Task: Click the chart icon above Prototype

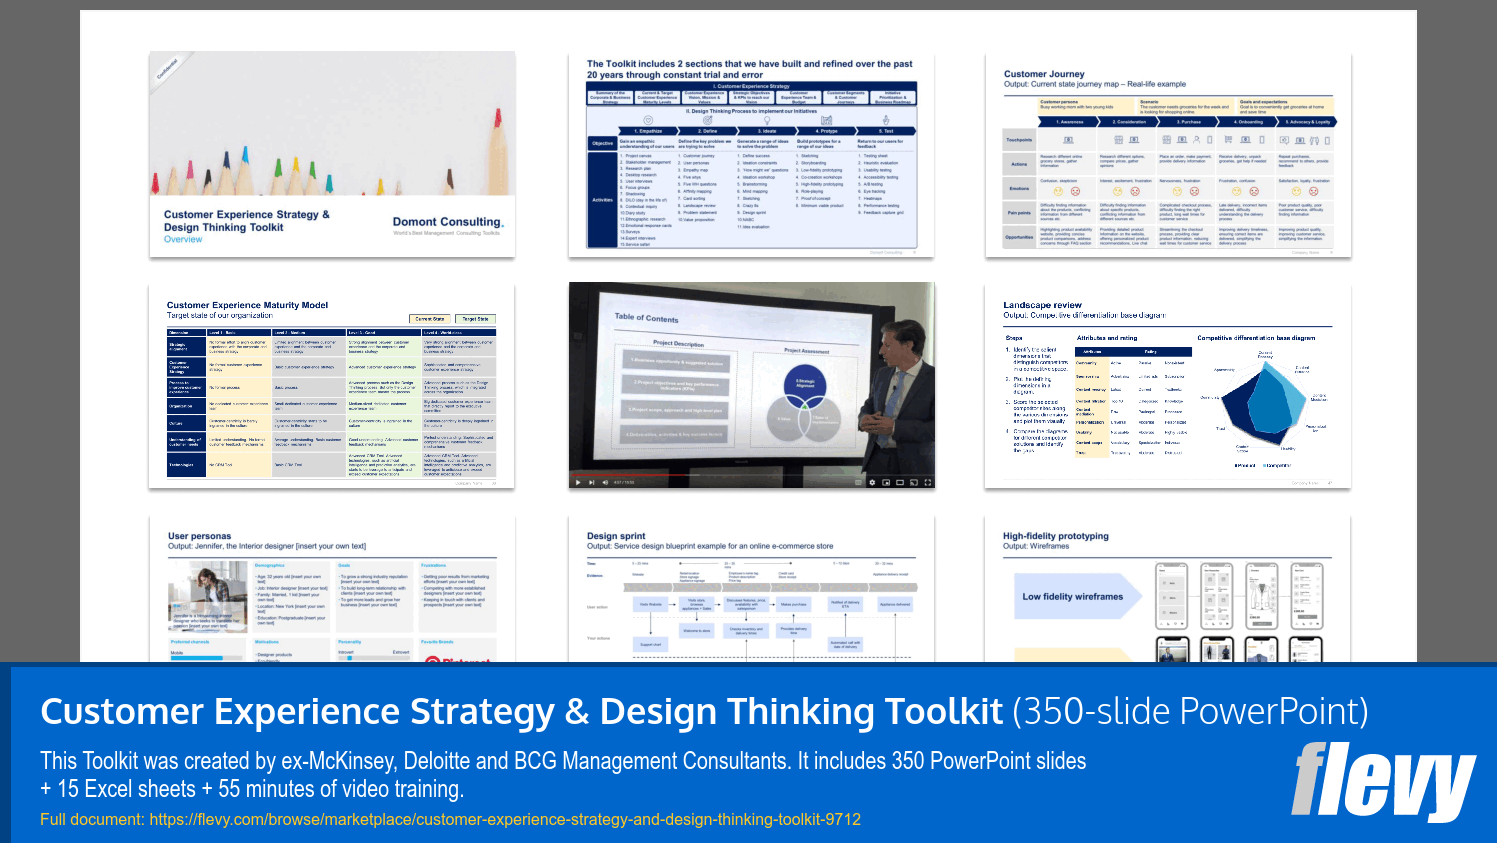Action: [x=827, y=120]
